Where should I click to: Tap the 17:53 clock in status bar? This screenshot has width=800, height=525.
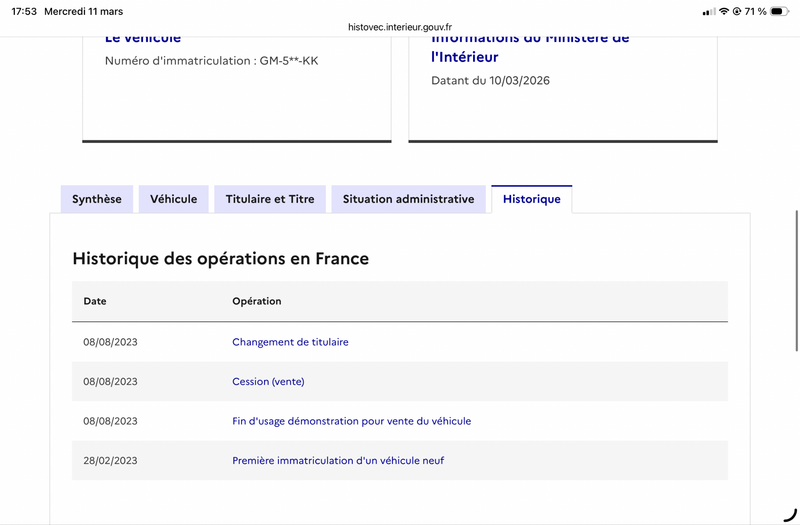[x=24, y=11]
